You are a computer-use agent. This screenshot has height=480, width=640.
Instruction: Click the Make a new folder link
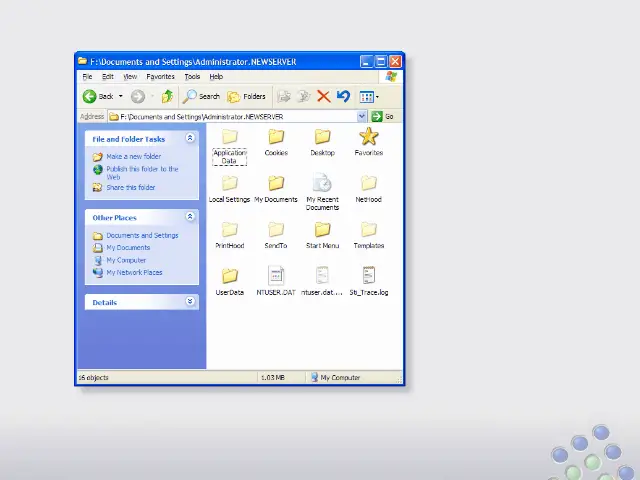click(x=133, y=157)
